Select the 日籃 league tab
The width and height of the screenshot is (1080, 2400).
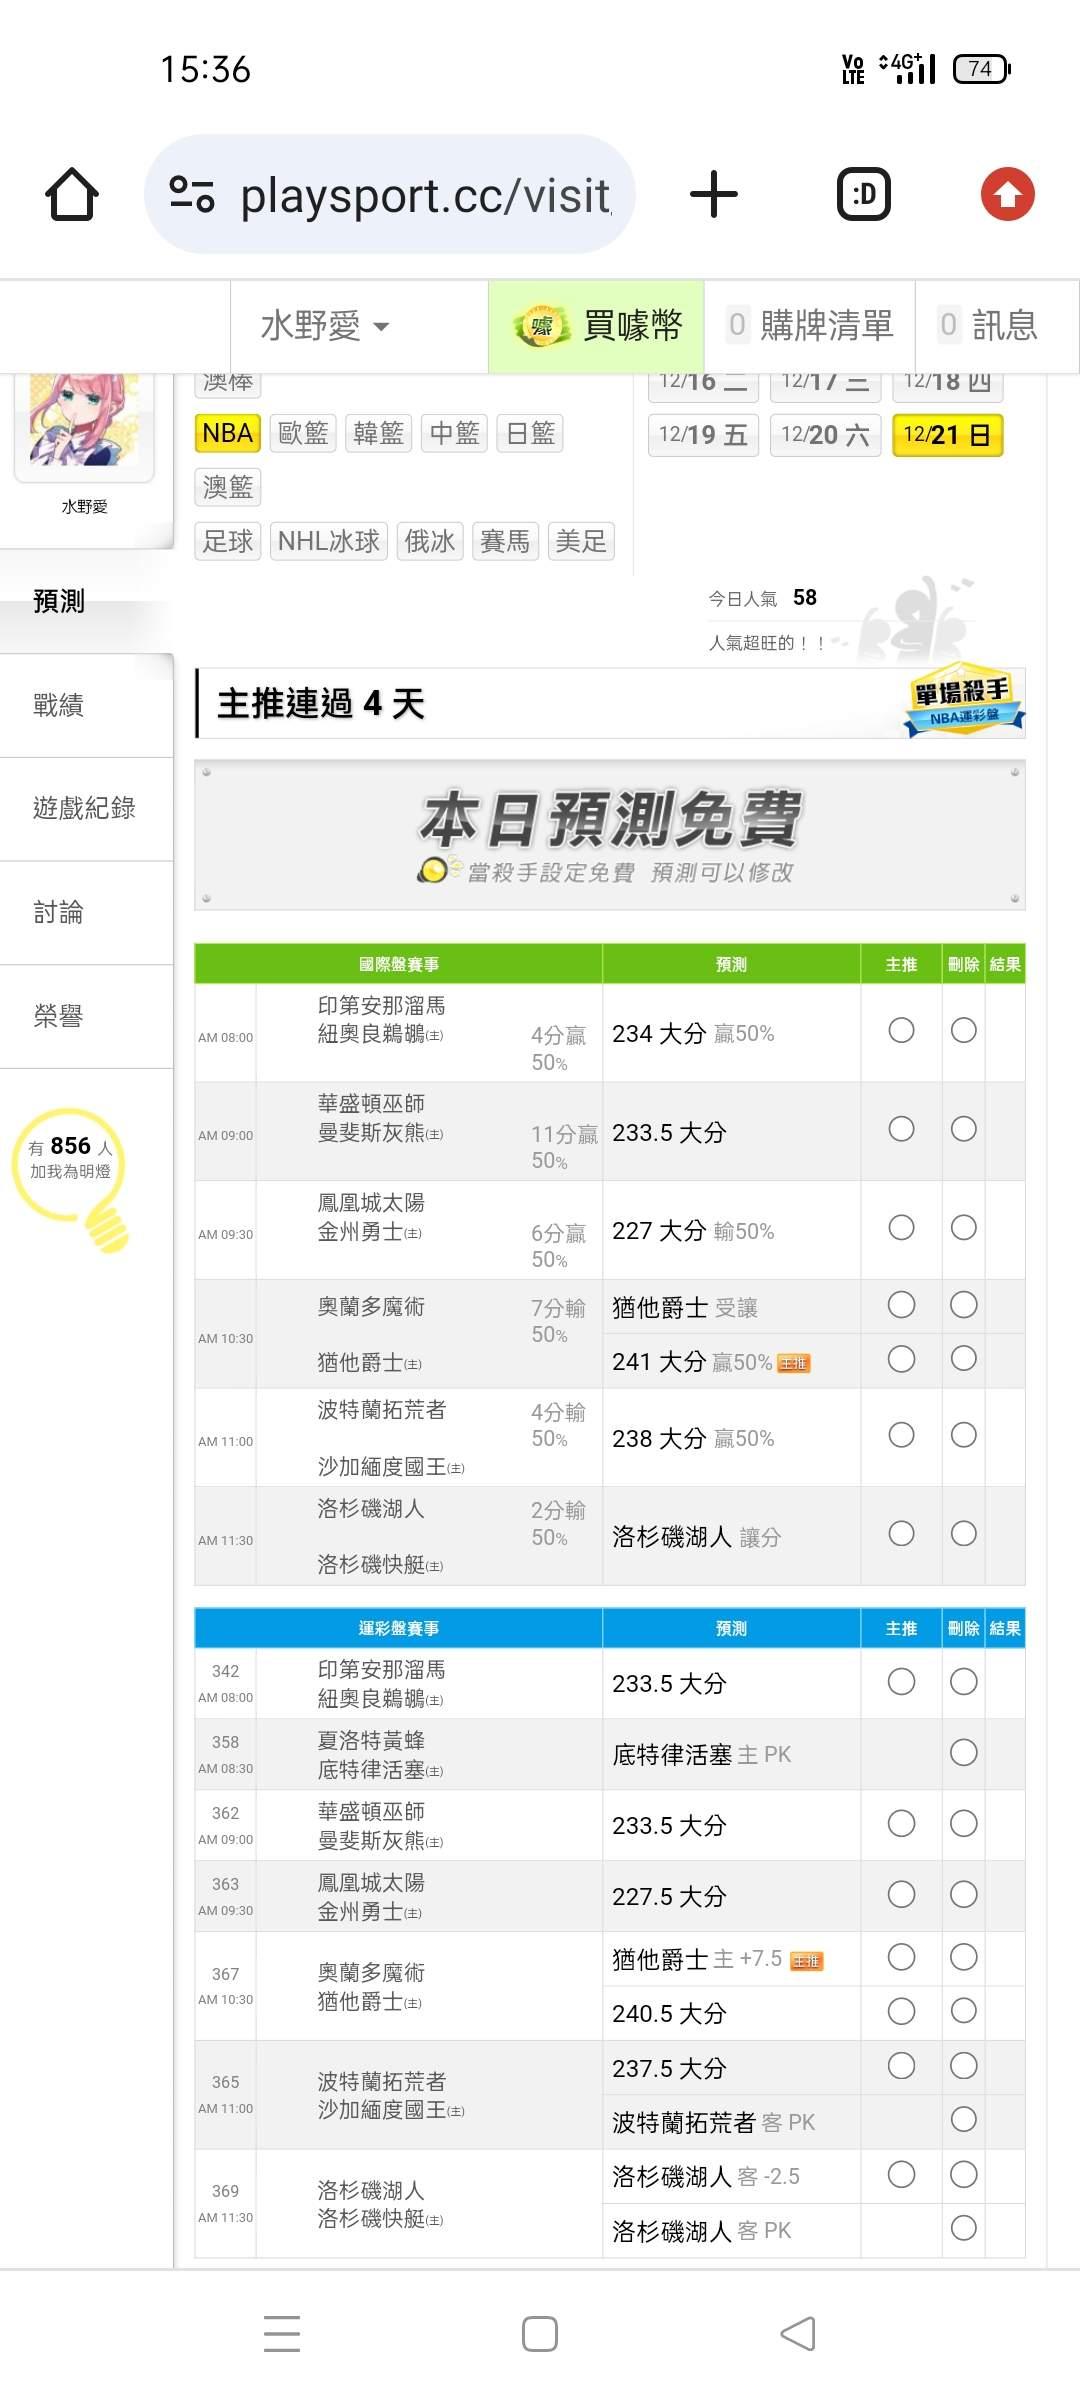click(530, 433)
